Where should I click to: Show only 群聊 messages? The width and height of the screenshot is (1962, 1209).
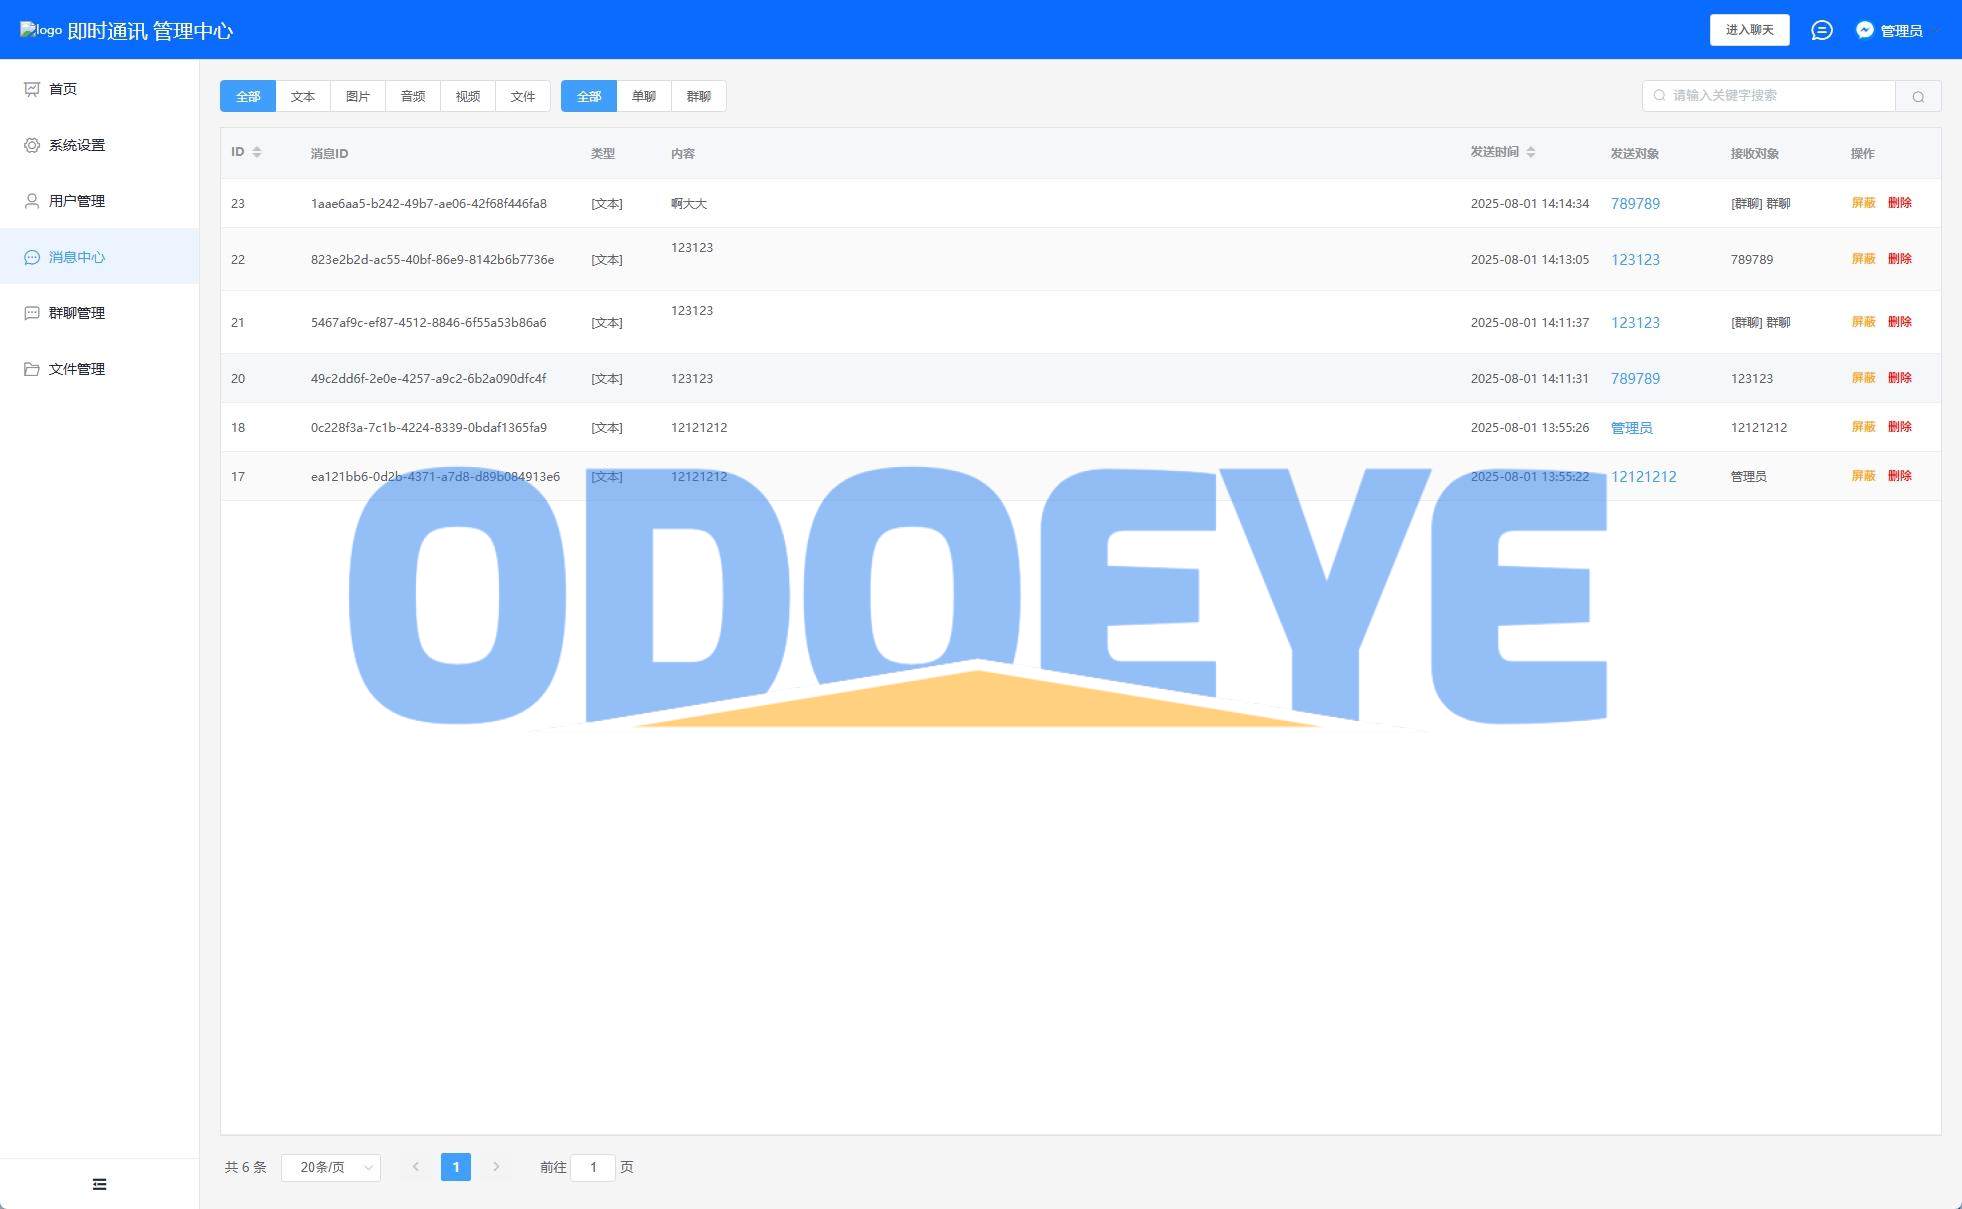click(698, 96)
